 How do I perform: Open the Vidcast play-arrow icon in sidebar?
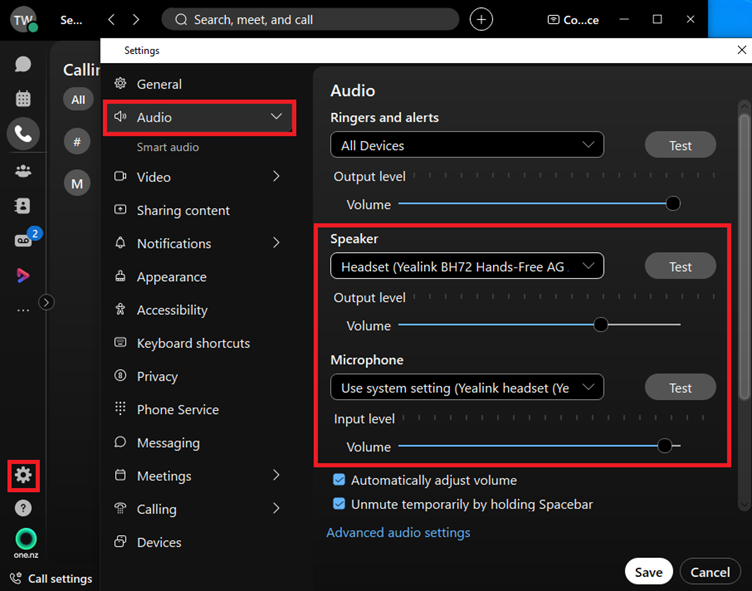(23, 275)
